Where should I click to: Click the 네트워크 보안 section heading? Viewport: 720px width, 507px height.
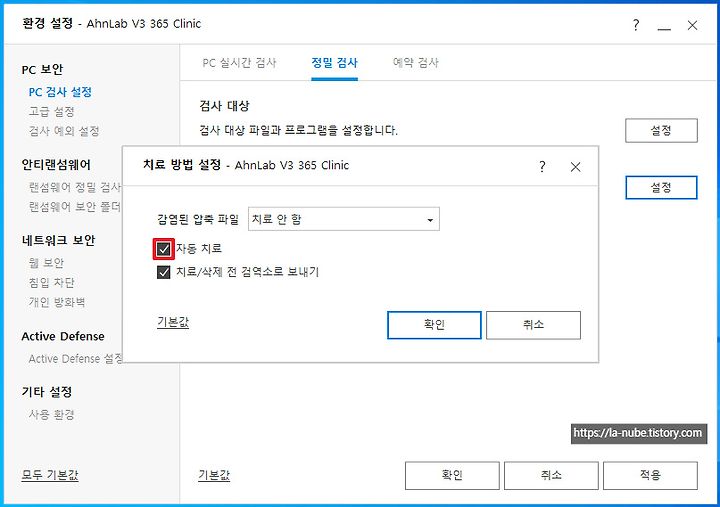click(58, 240)
